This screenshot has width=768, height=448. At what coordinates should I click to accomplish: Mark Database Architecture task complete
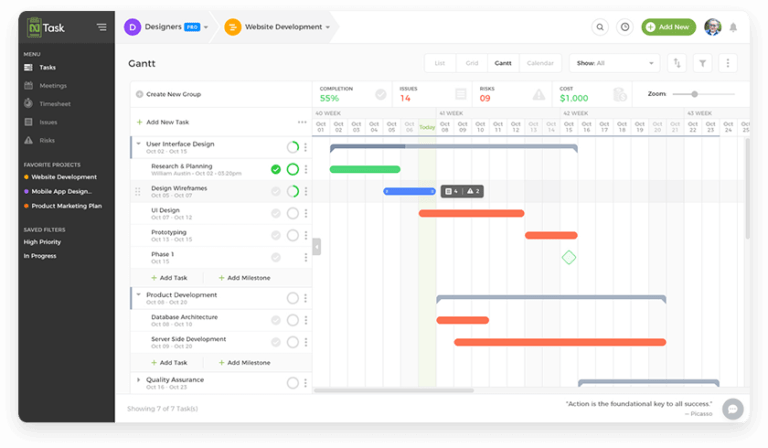276,320
